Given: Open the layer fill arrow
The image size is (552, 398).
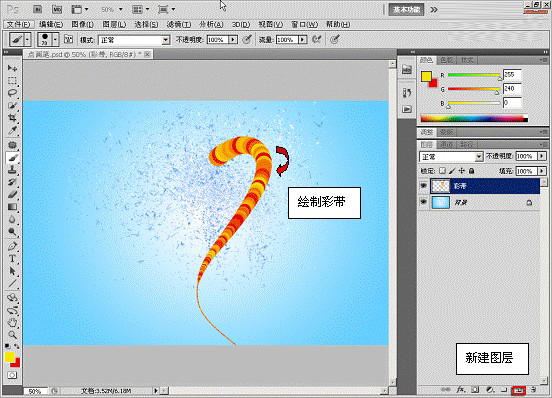Looking at the screenshot, I should [x=542, y=171].
